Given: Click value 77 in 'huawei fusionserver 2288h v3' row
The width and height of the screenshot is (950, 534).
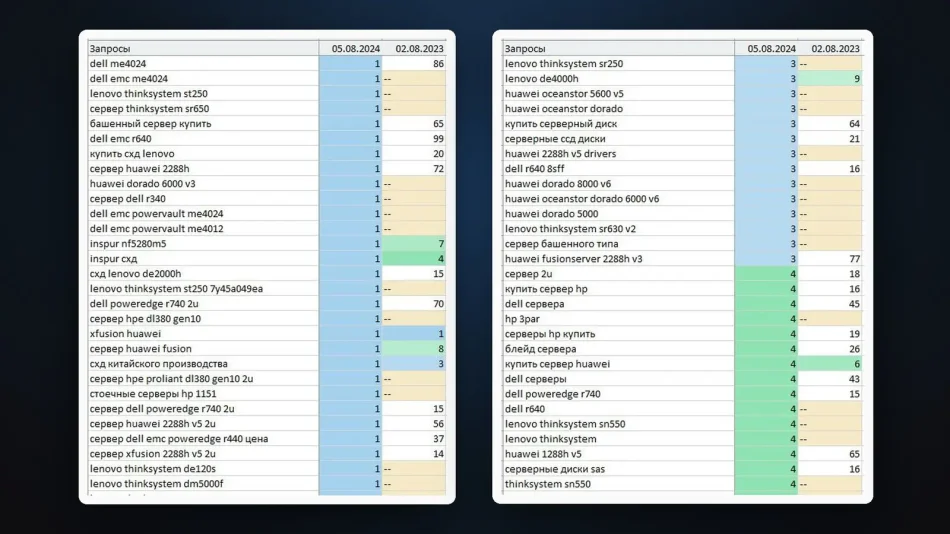Looking at the screenshot, I should pyautogui.click(x=830, y=259).
